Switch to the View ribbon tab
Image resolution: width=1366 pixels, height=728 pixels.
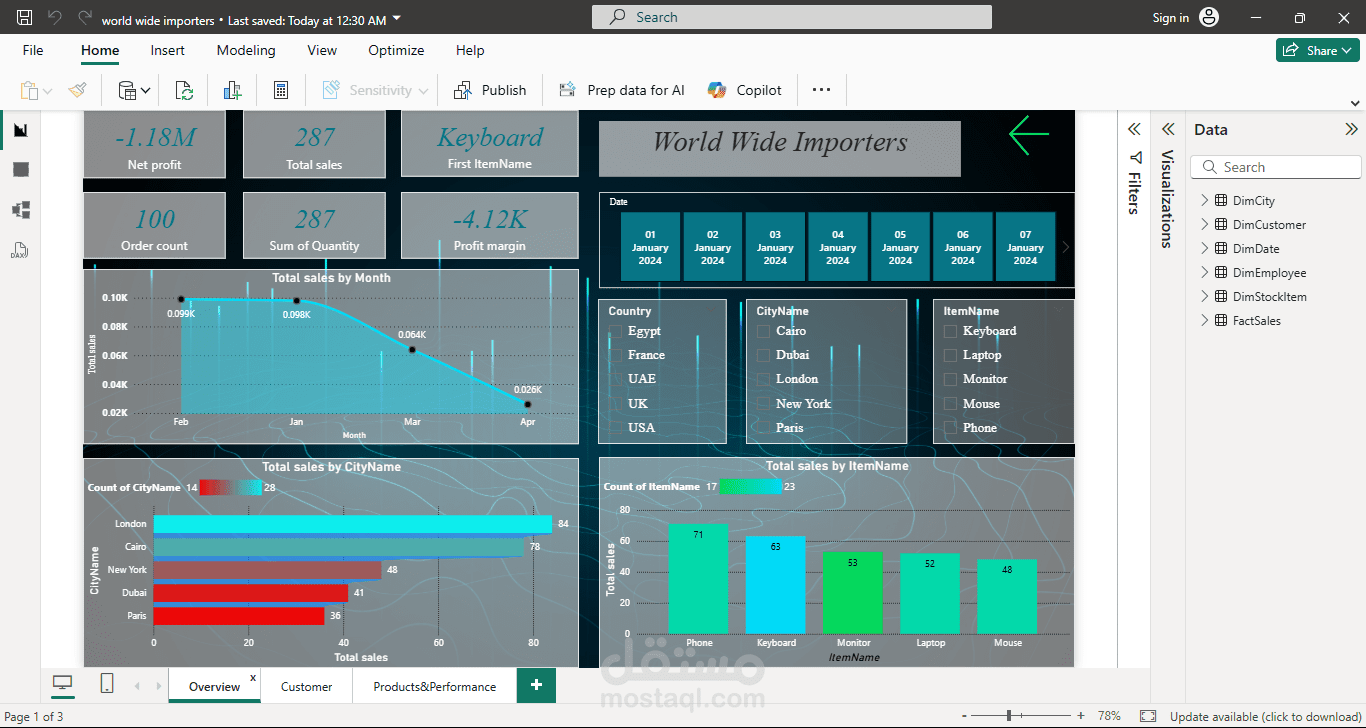coord(322,50)
